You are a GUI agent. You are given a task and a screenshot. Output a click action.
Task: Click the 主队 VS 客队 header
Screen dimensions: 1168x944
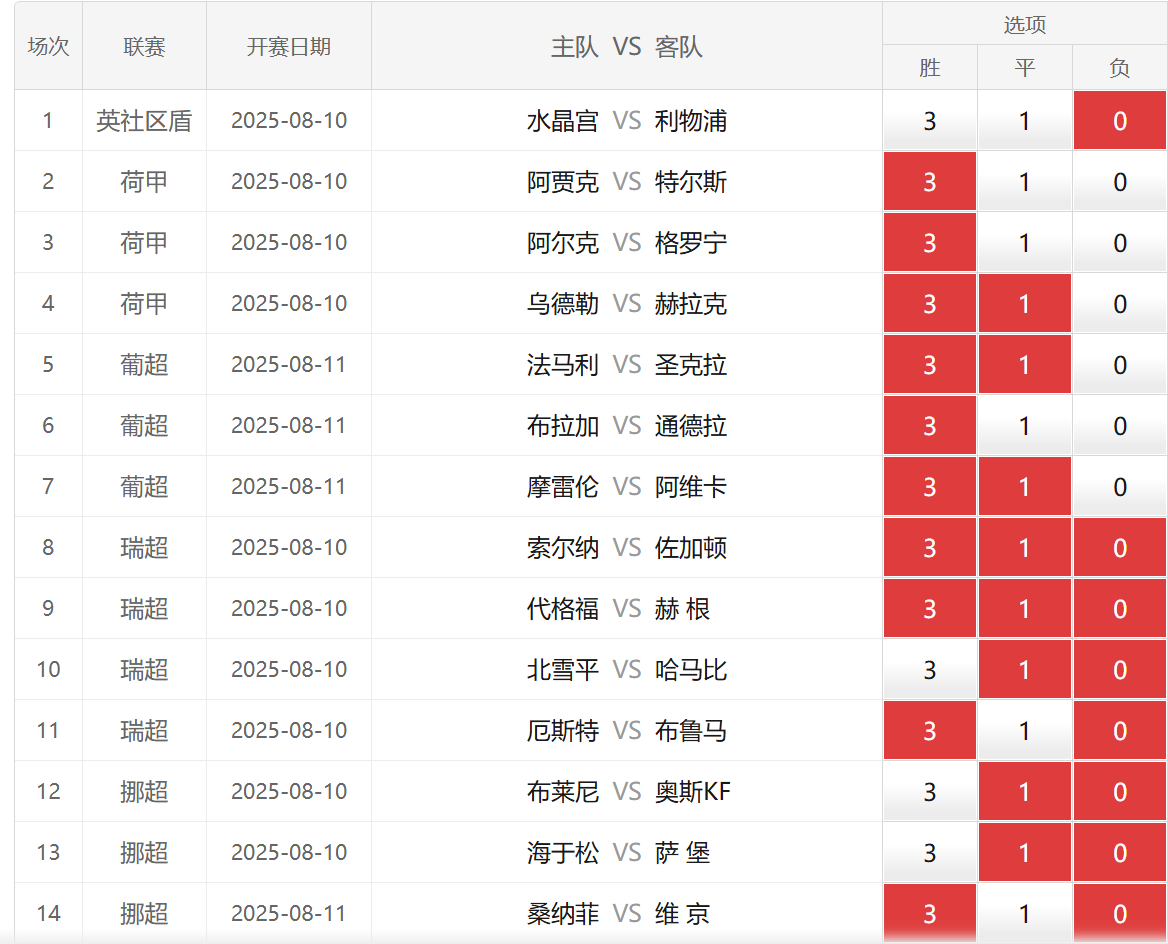click(626, 46)
